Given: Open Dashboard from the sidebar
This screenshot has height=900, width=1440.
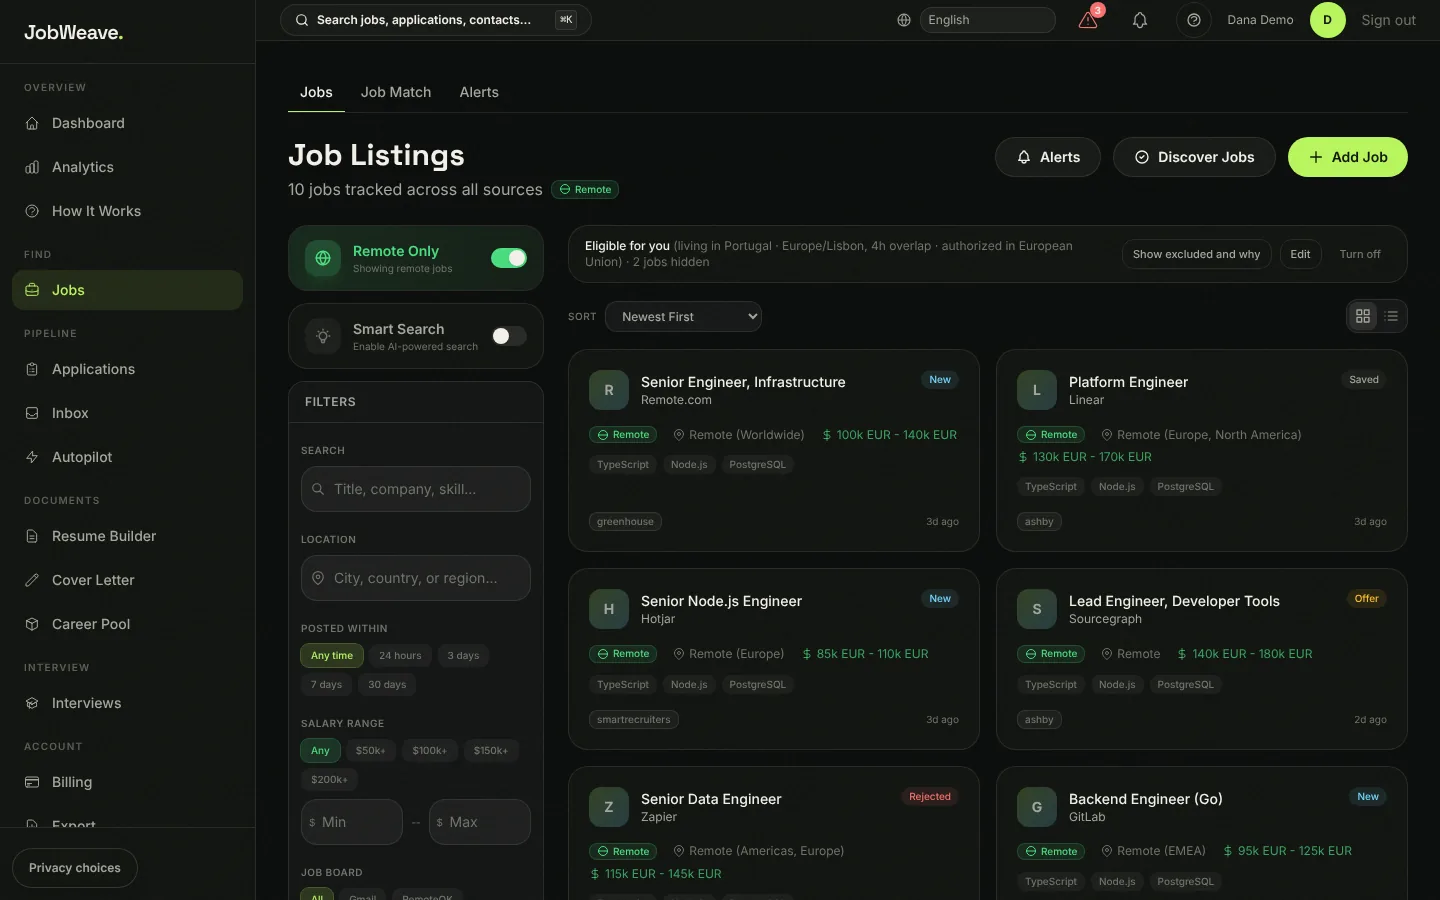Looking at the screenshot, I should coord(127,123).
